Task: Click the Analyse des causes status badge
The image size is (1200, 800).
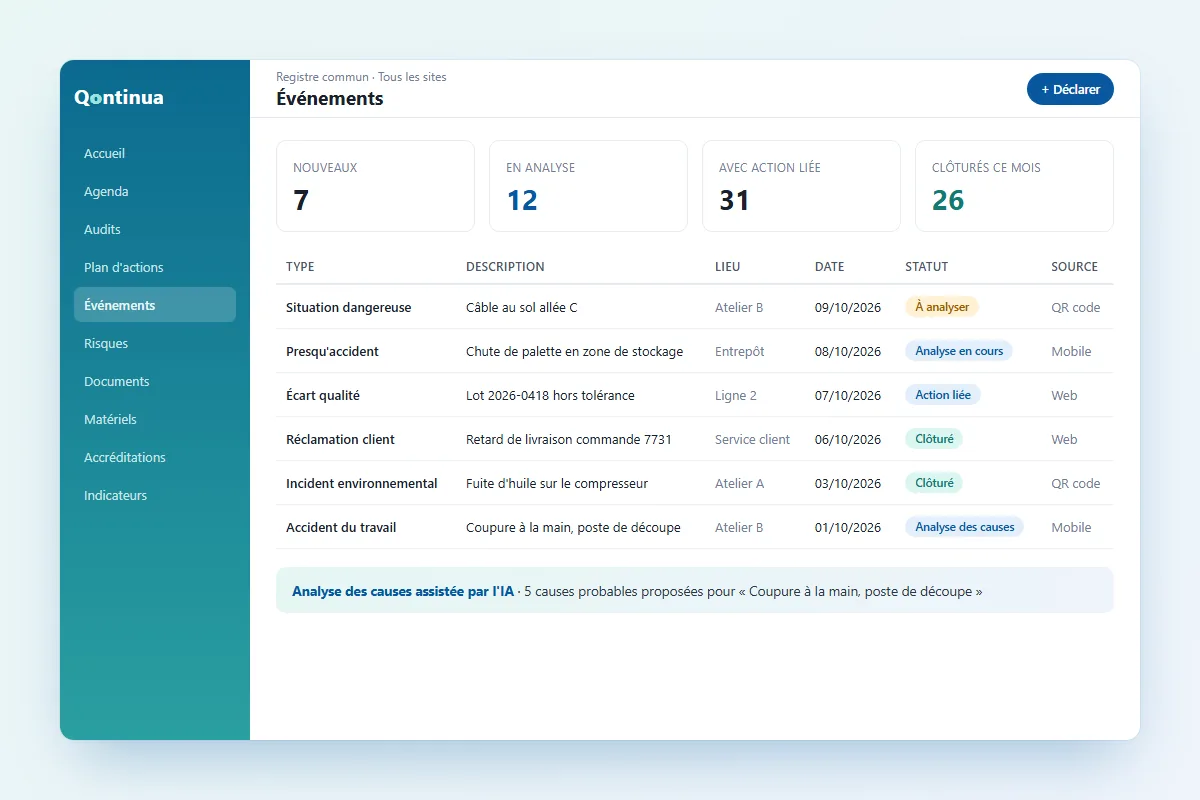Action: tap(964, 527)
